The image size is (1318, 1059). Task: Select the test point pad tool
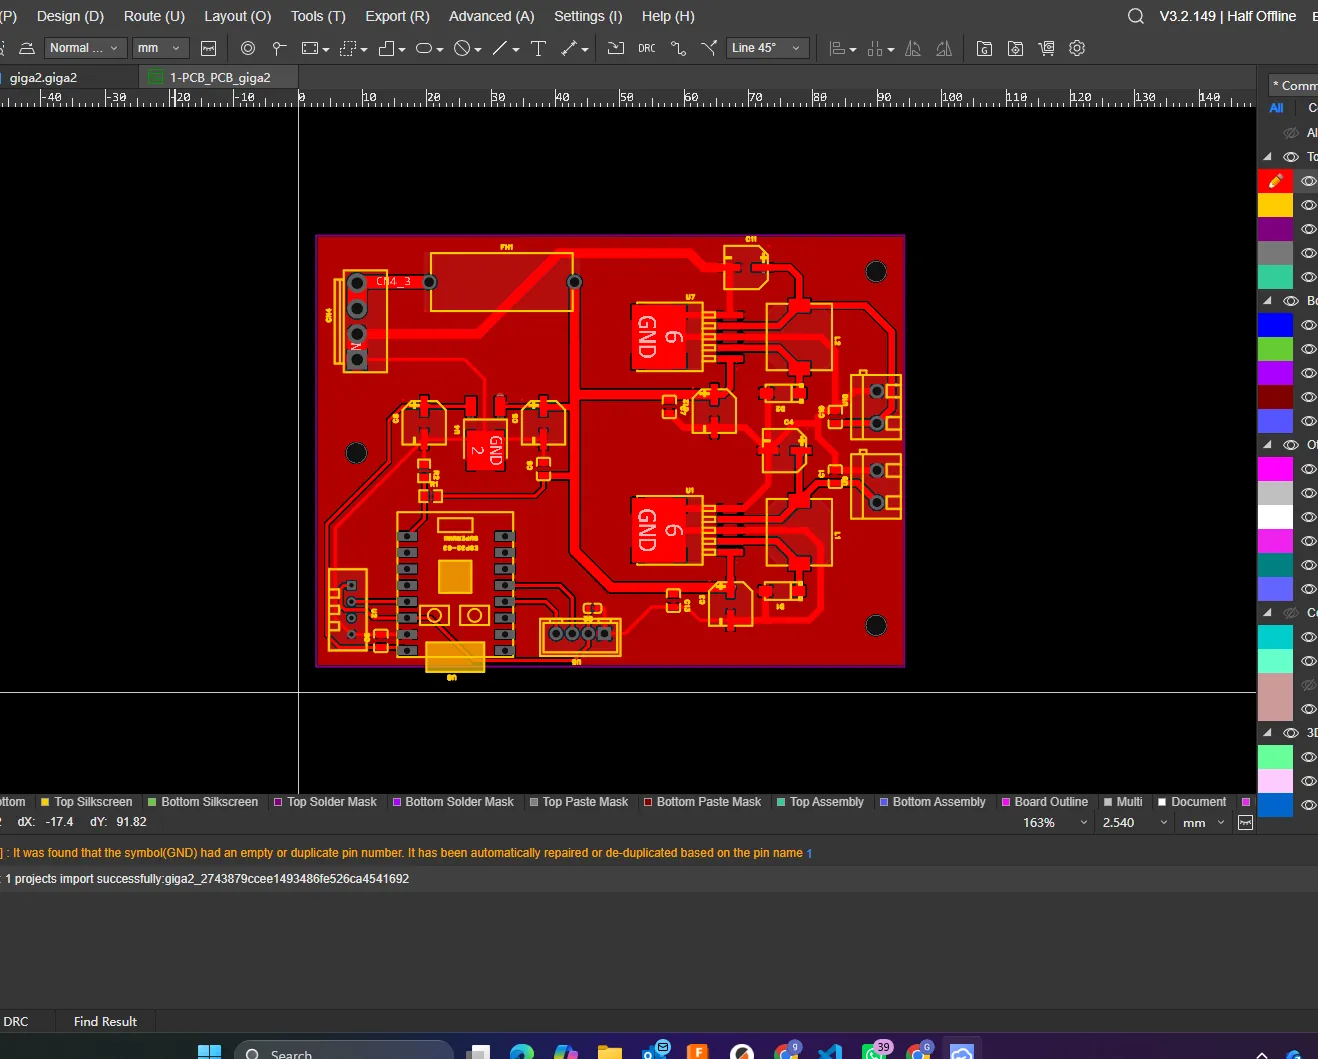pyautogui.click(x=279, y=48)
